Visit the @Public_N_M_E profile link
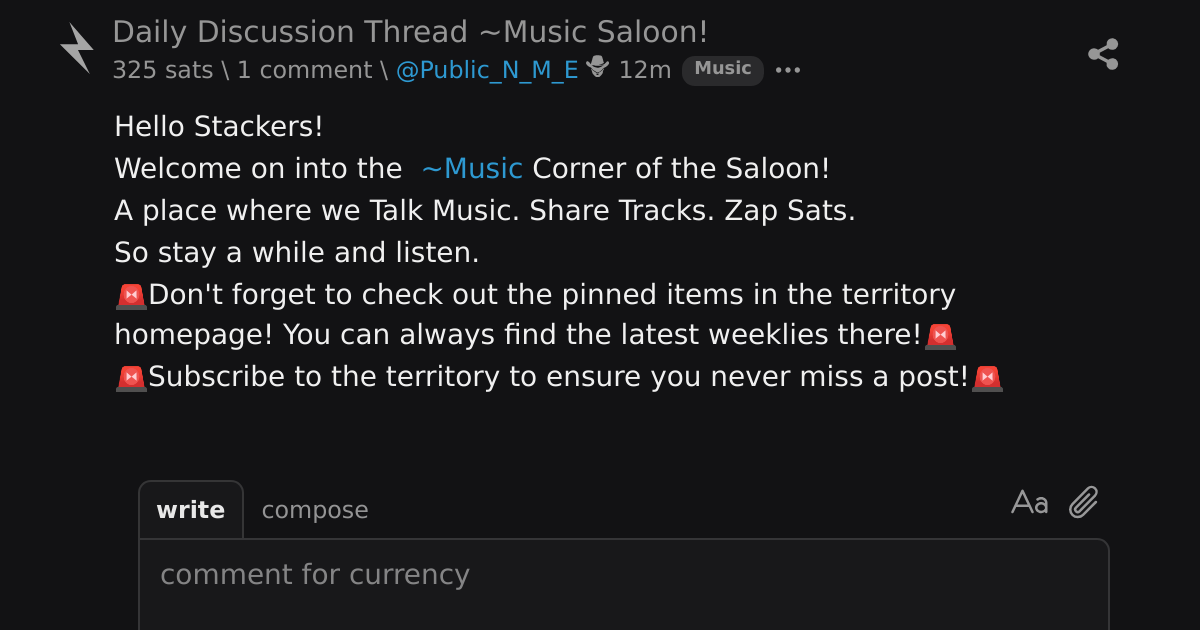Screen dimensions: 1200x630 tap(487, 70)
